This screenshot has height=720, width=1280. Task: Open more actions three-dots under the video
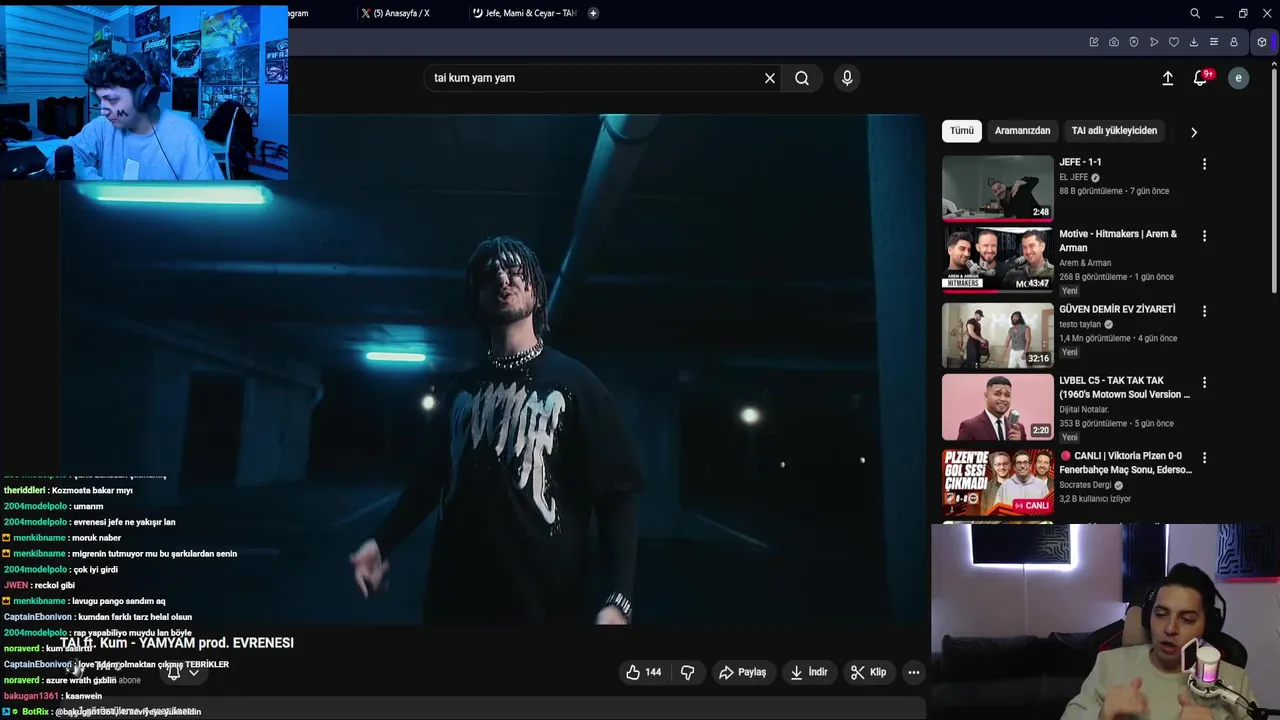coord(914,672)
